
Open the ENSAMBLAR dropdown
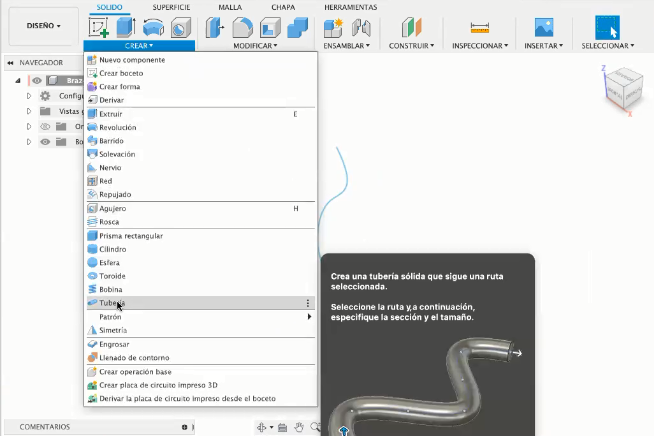[x=347, y=45]
